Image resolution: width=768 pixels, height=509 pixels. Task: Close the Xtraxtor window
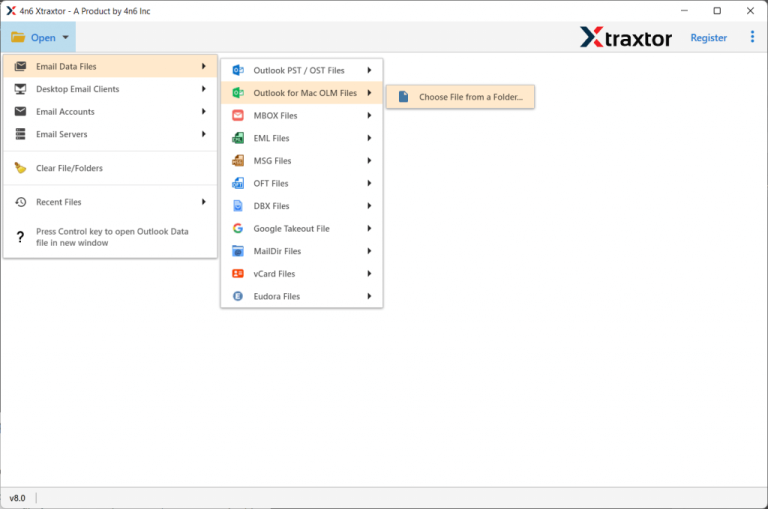click(x=750, y=10)
